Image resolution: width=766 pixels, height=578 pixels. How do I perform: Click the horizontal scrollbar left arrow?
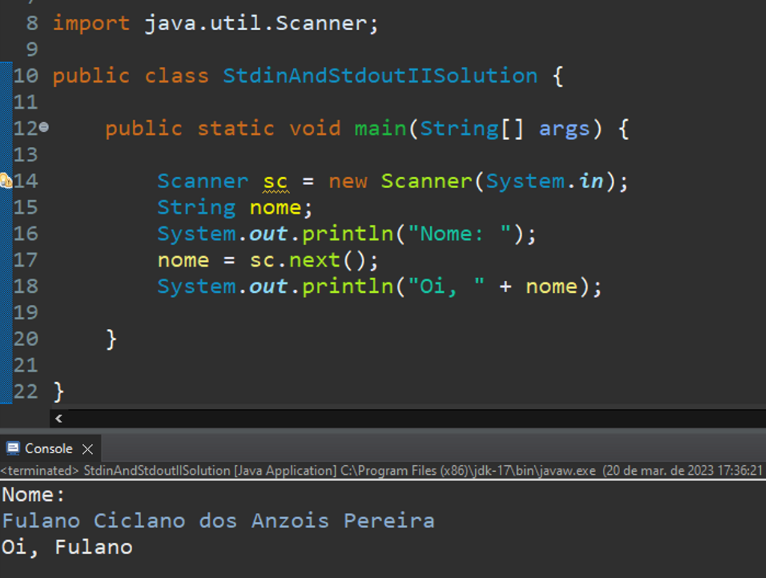(59, 418)
